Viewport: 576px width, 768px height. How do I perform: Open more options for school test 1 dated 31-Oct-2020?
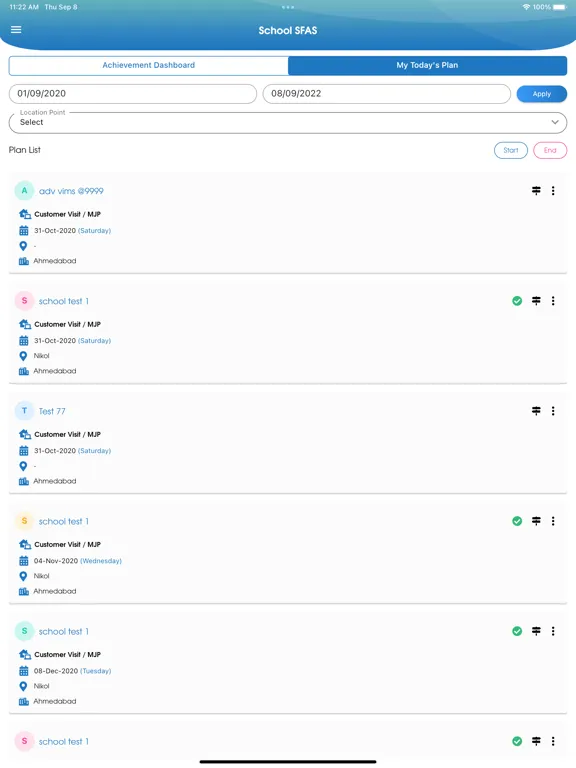click(x=553, y=301)
